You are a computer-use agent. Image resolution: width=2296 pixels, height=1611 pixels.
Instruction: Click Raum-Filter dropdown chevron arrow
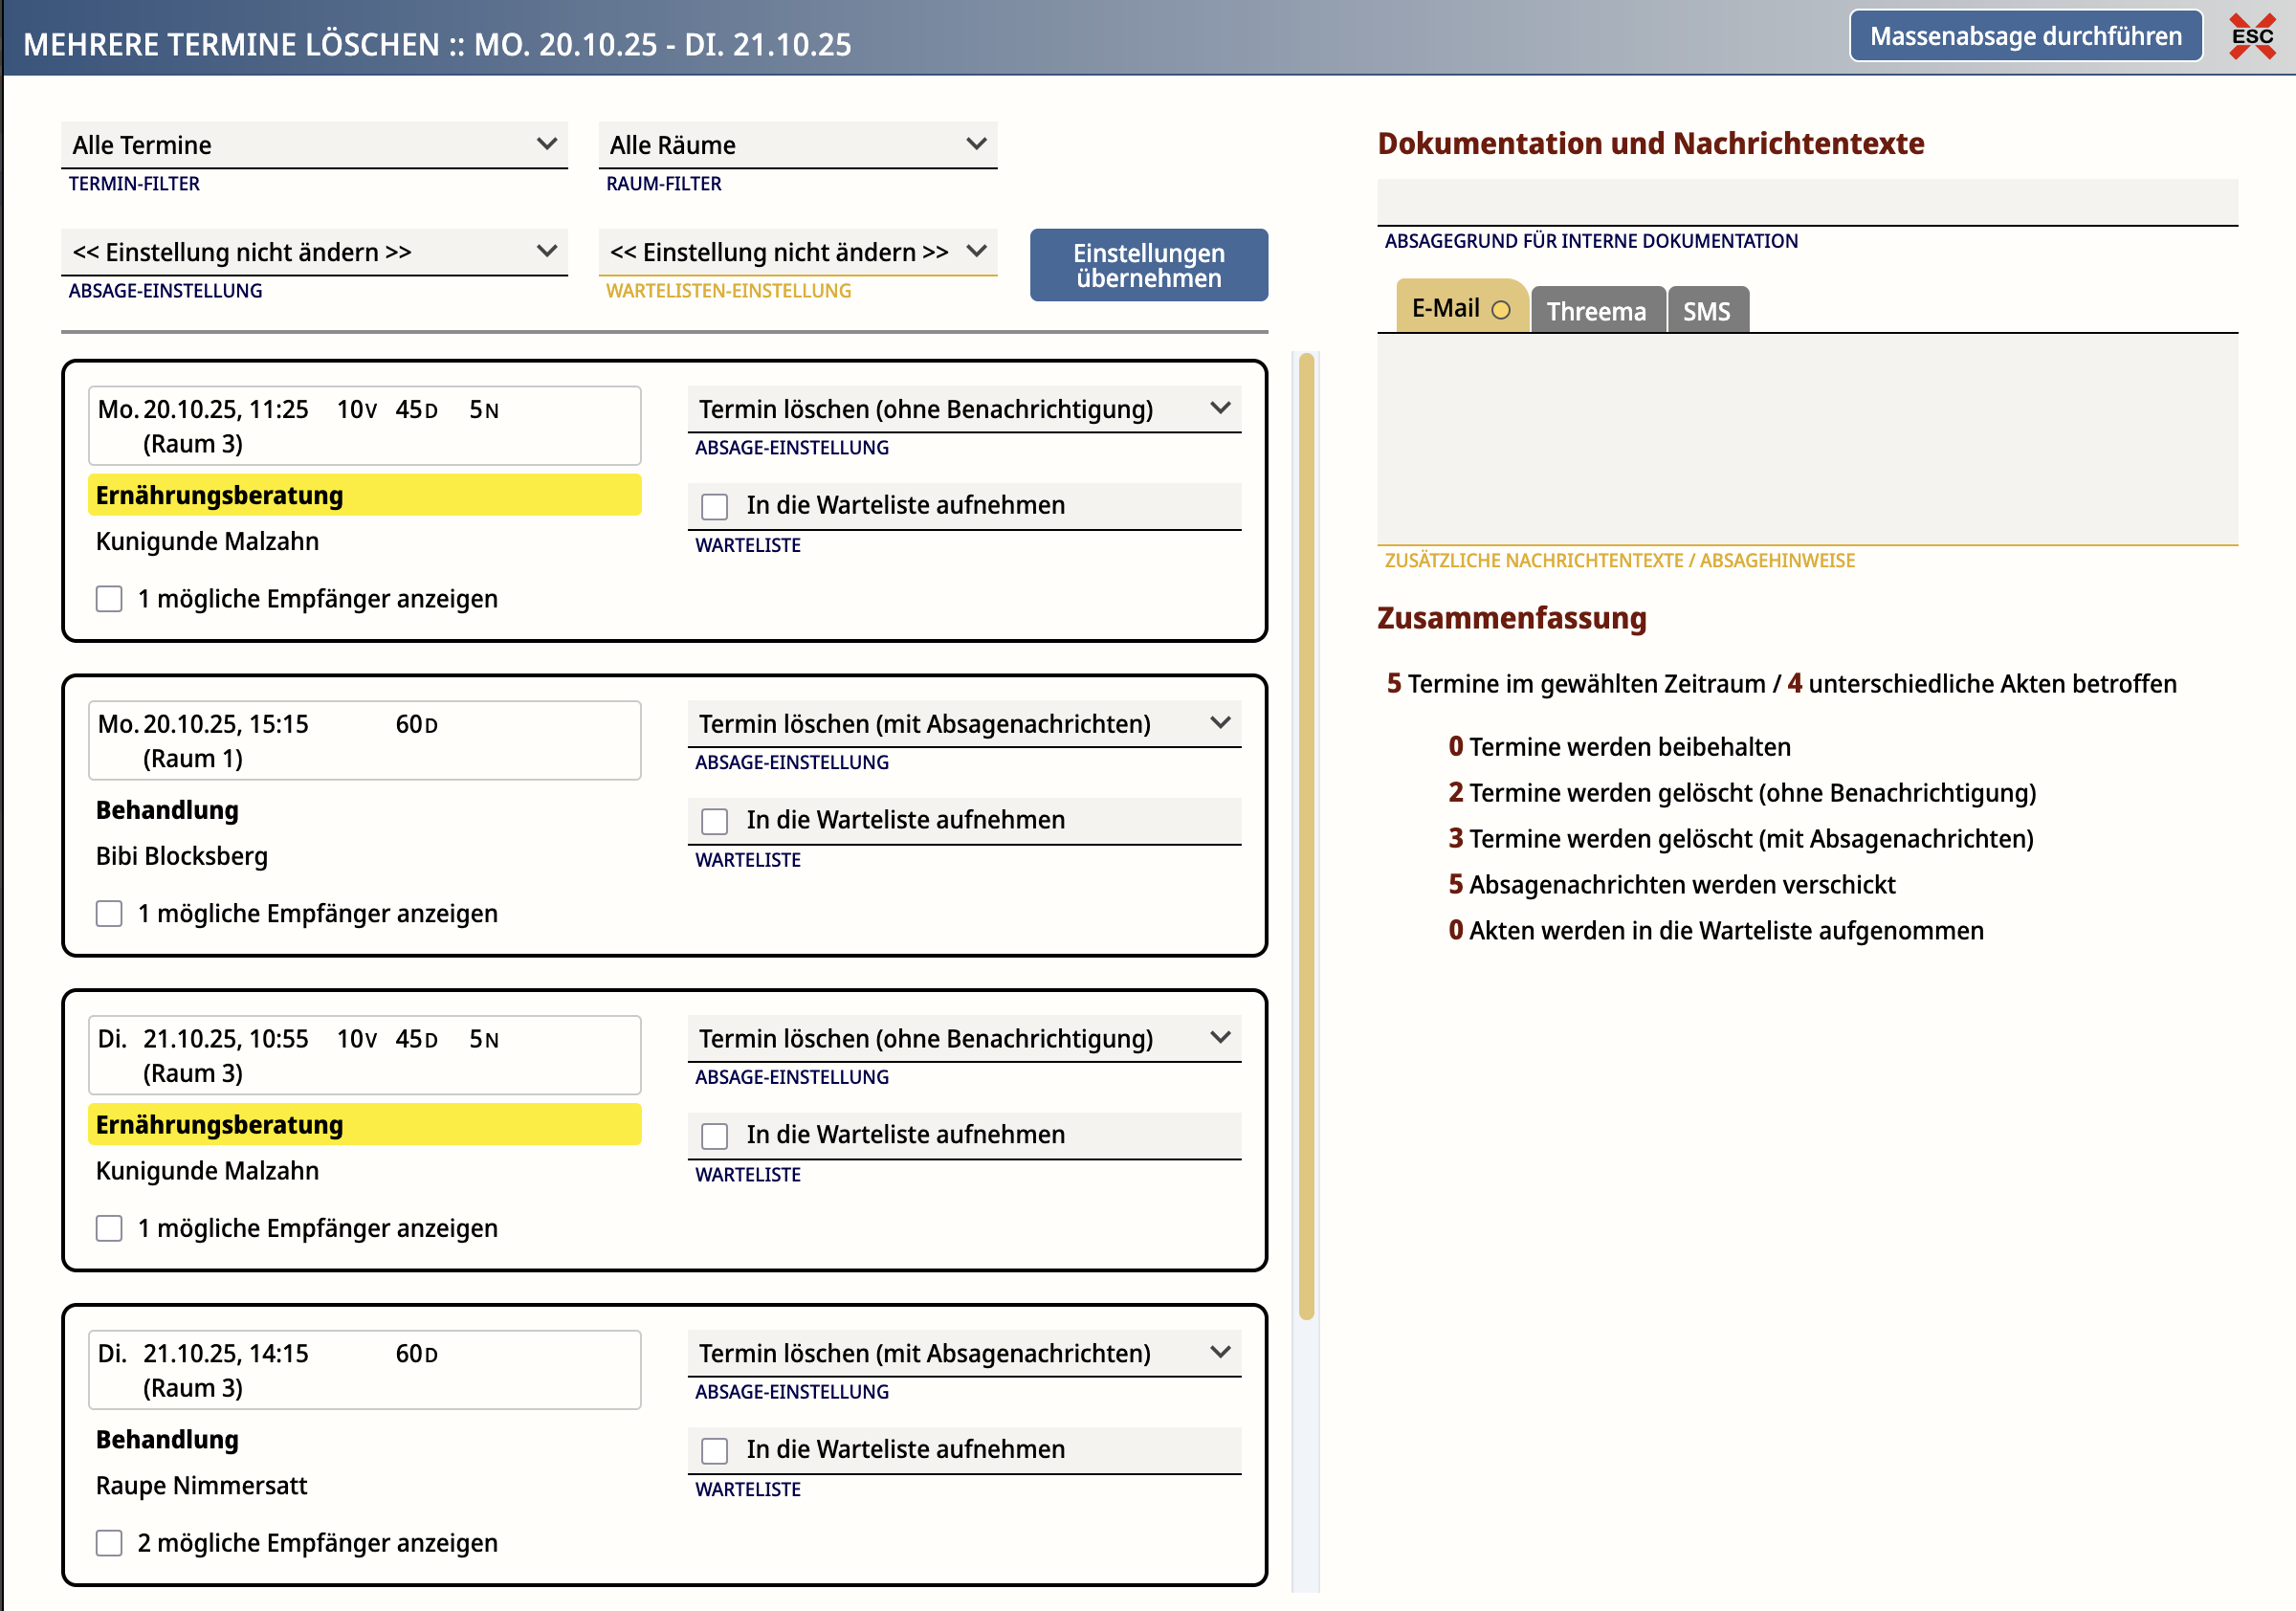coord(976,144)
